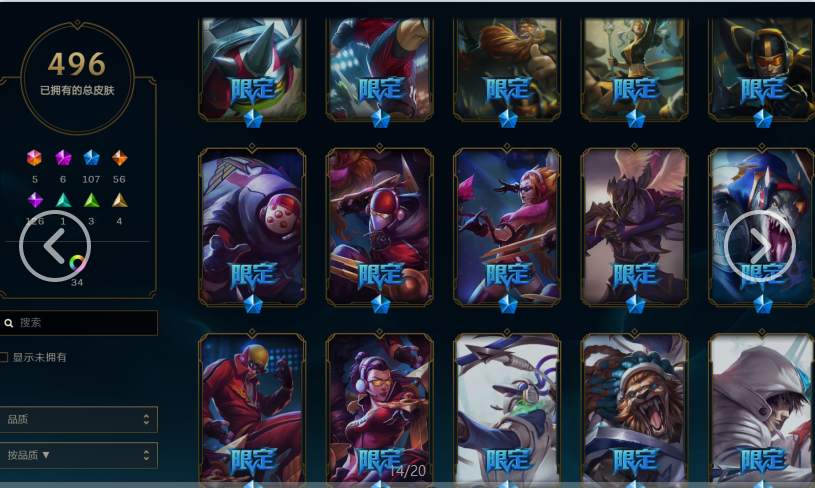This screenshot has height=488, width=815.
Task: Click the teal triangle icon showing 1
Action: tap(63, 200)
